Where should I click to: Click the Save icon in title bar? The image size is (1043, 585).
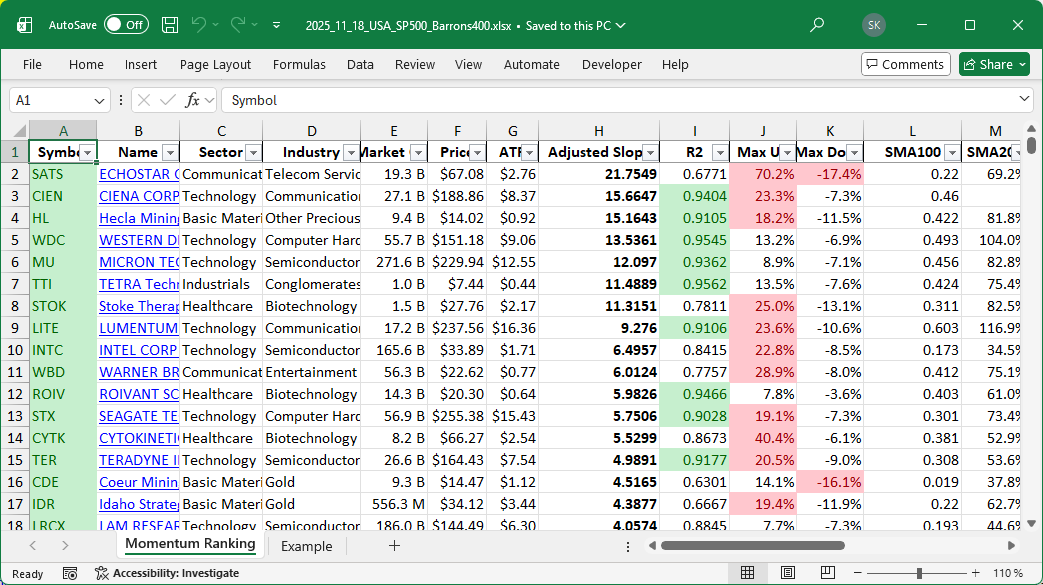170,25
